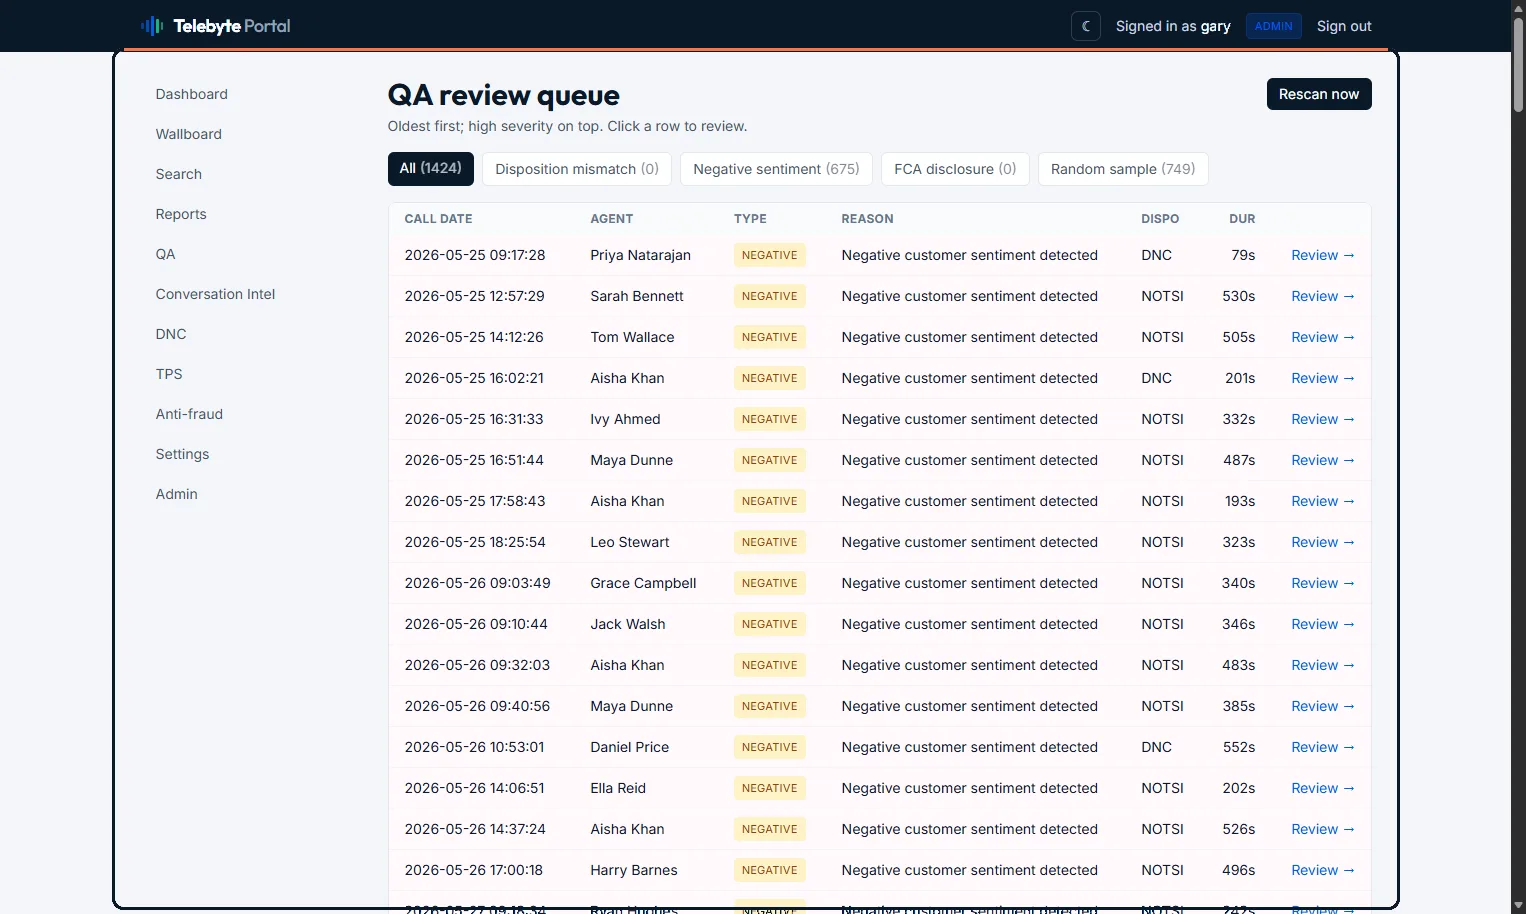Open Settings in sidebar
Image resolution: width=1526 pixels, height=914 pixels.
tap(182, 454)
